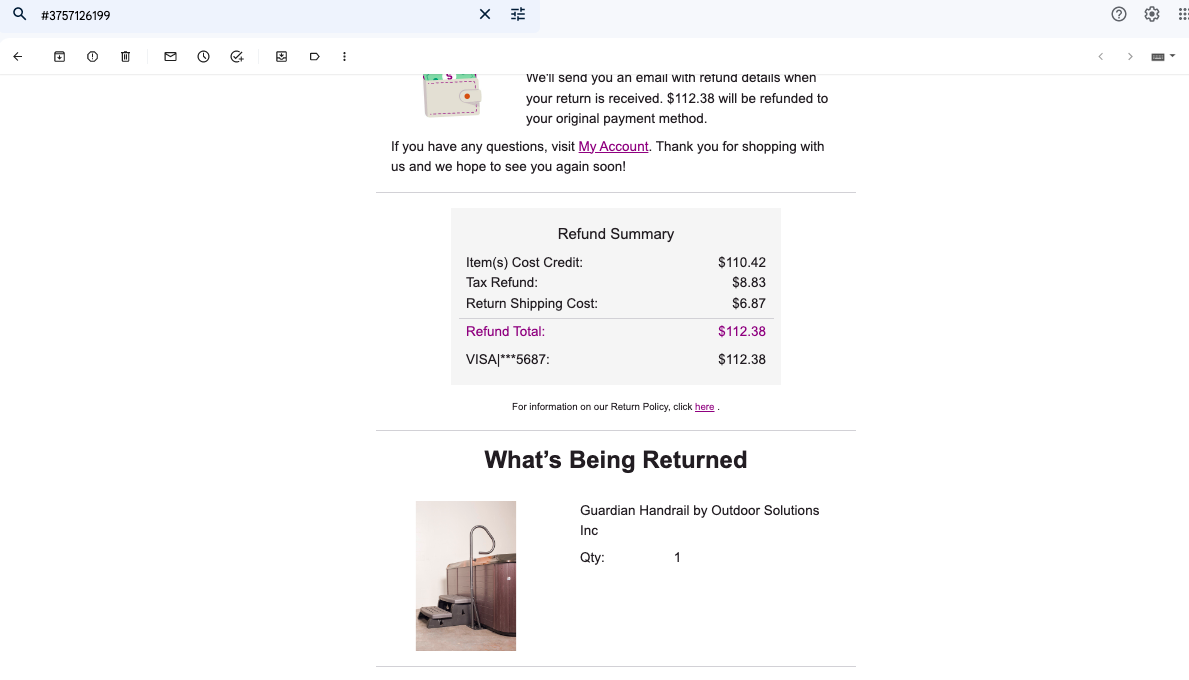The height and width of the screenshot is (680, 1189).
Task: Clear the search query #3757126199
Action: click(x=485, y=14)
